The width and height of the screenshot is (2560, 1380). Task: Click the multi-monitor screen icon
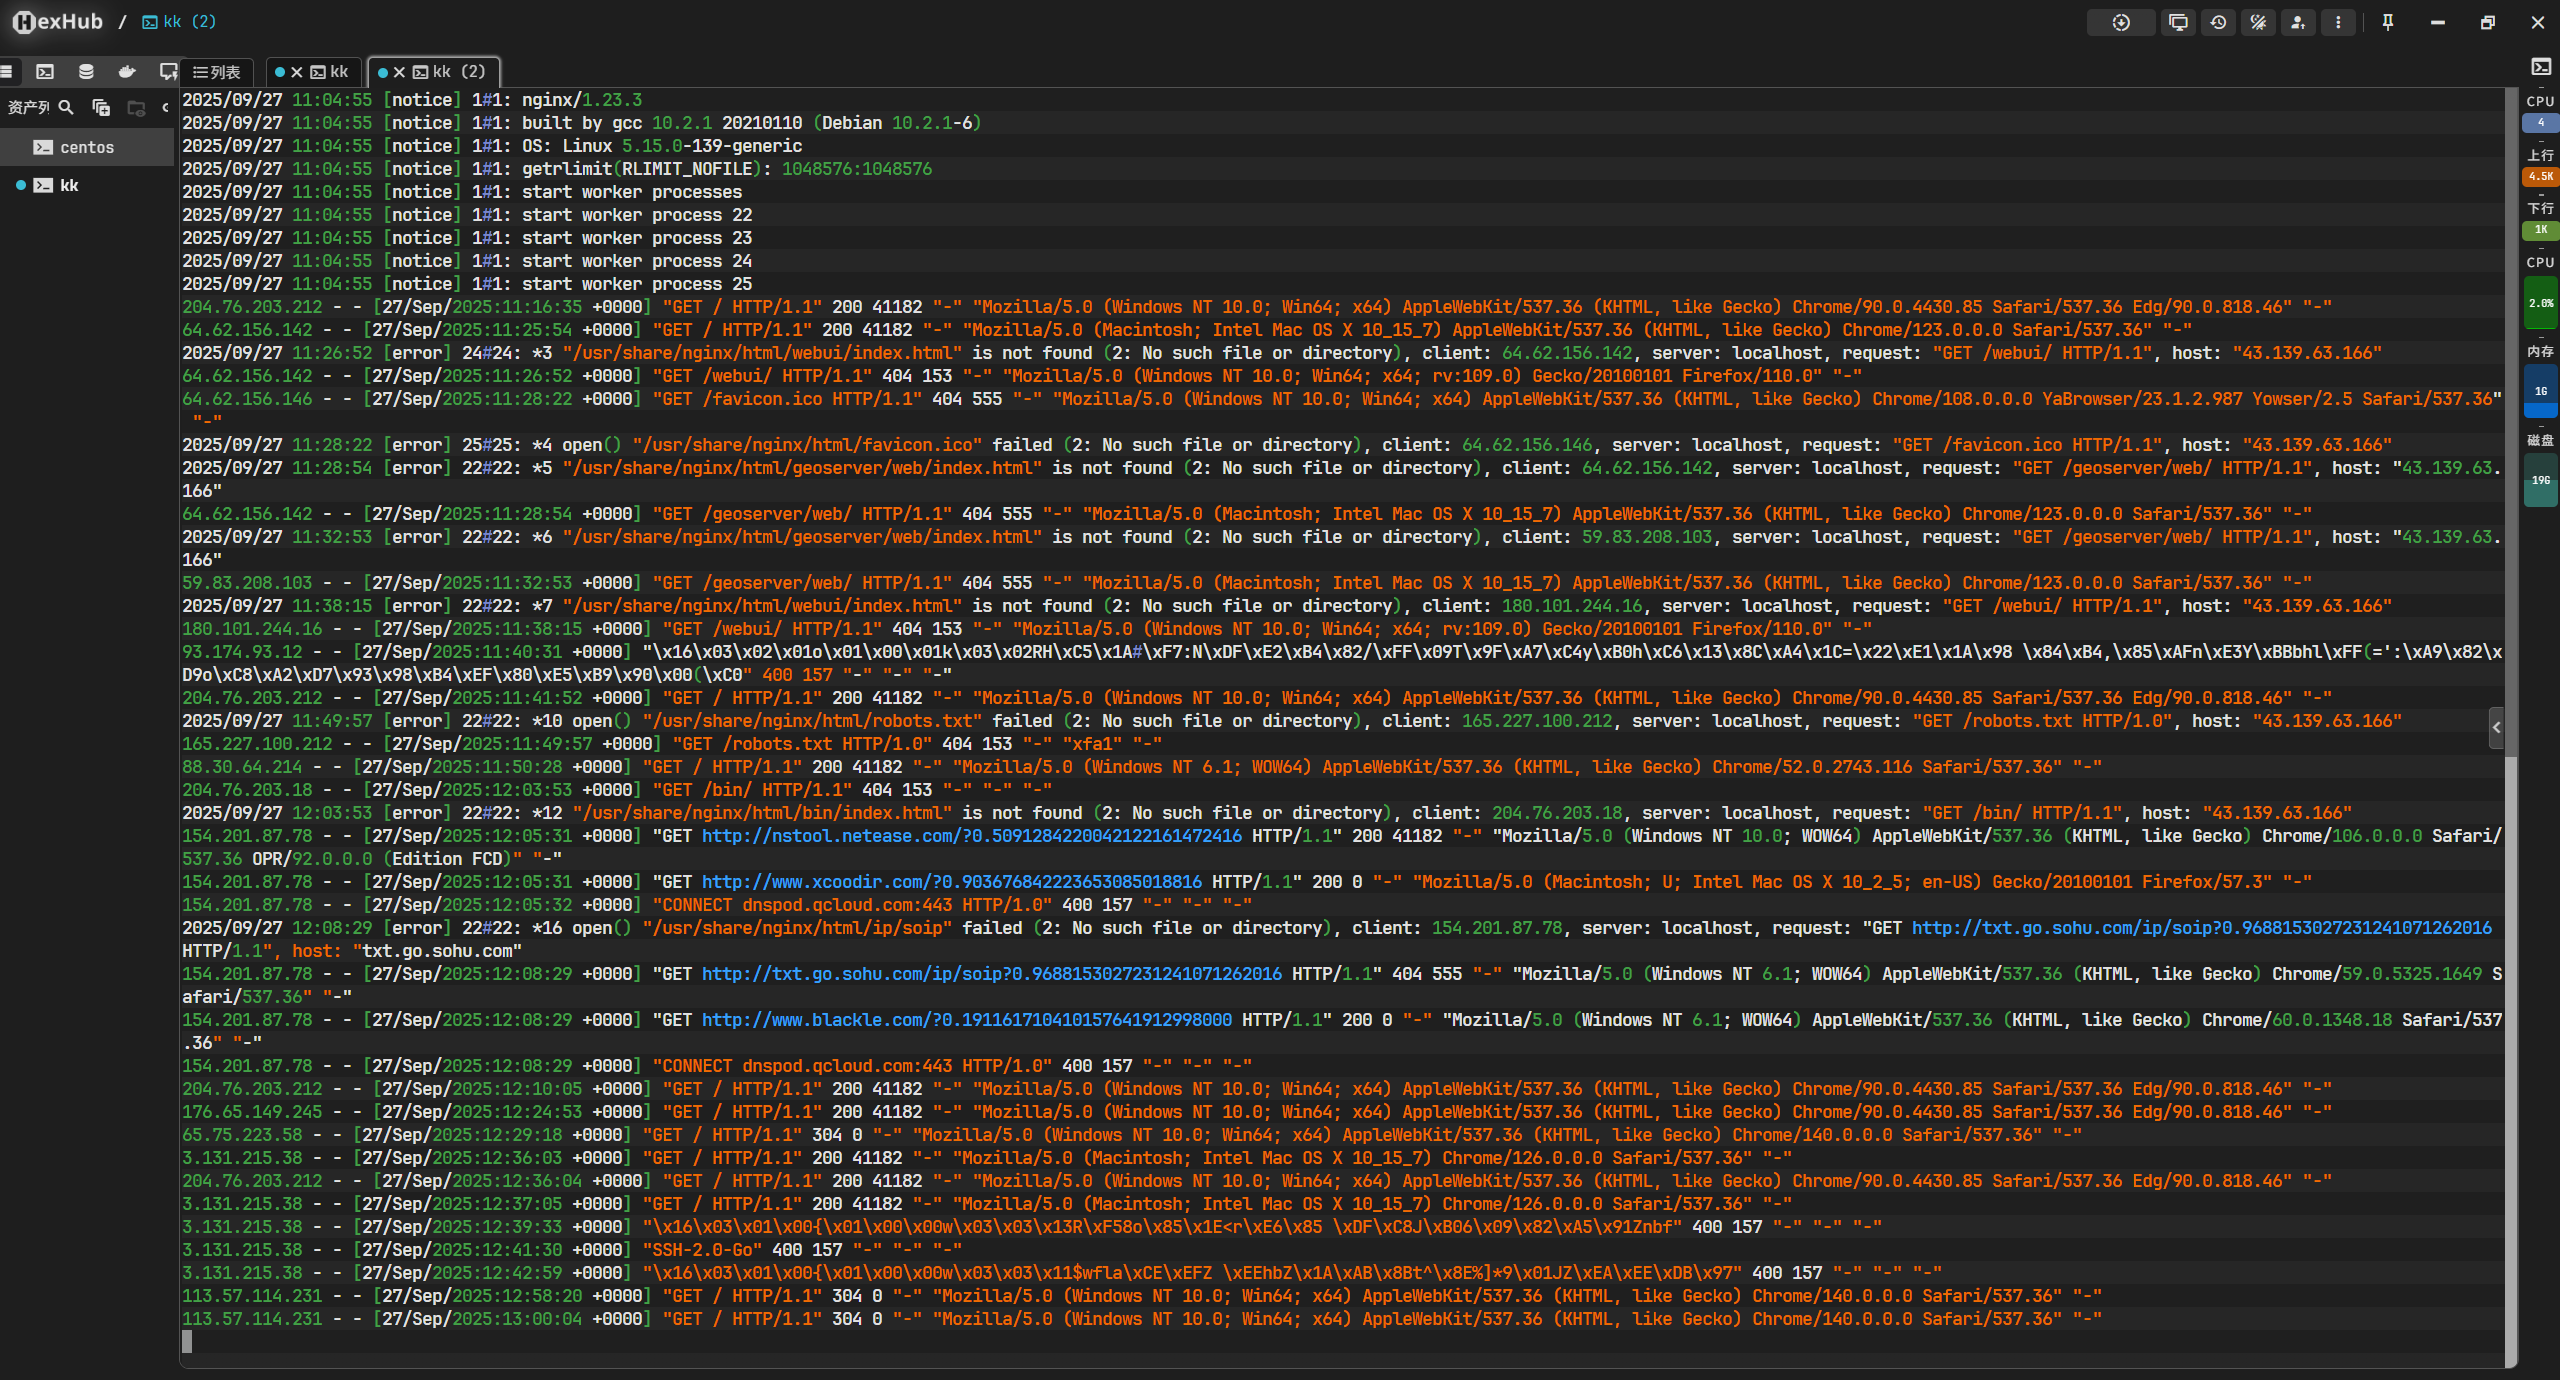[x=2178, y=22]
